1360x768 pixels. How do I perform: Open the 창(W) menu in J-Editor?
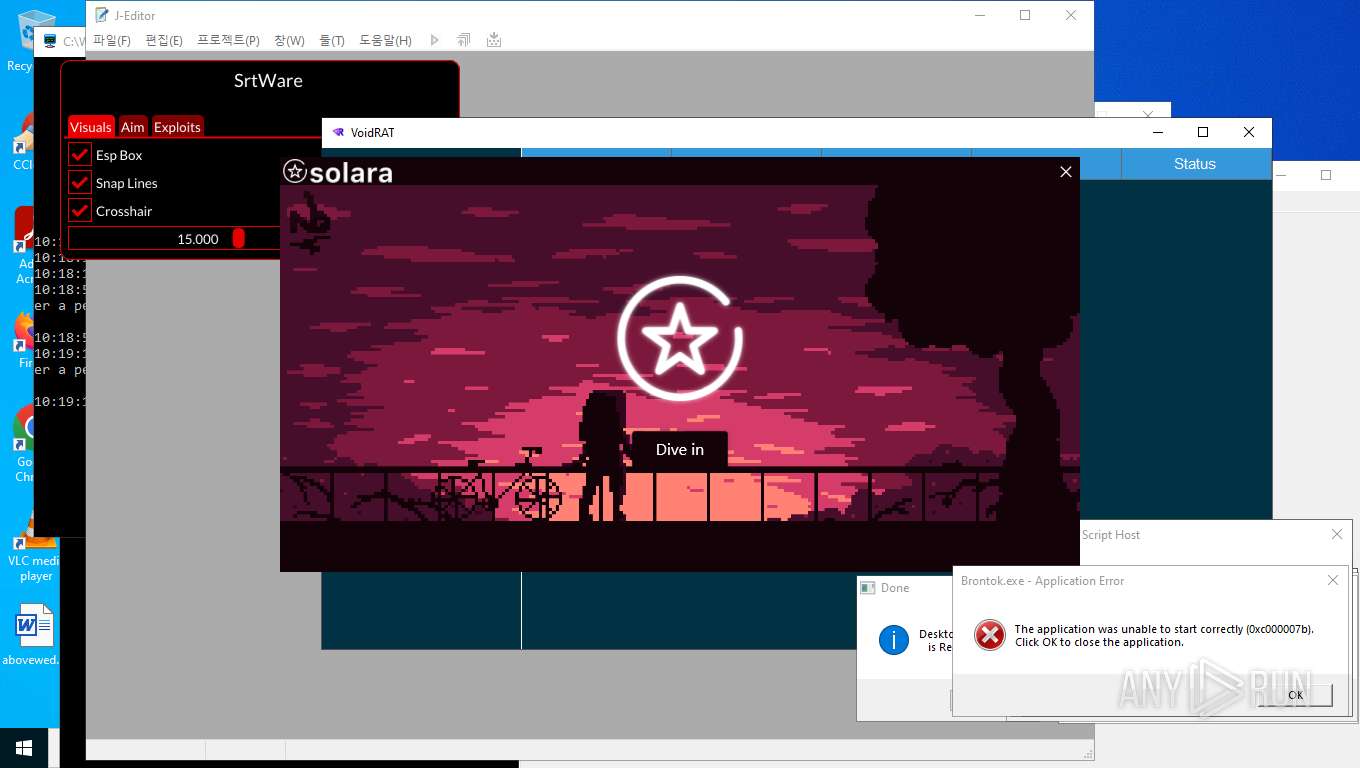pos(289,40)
